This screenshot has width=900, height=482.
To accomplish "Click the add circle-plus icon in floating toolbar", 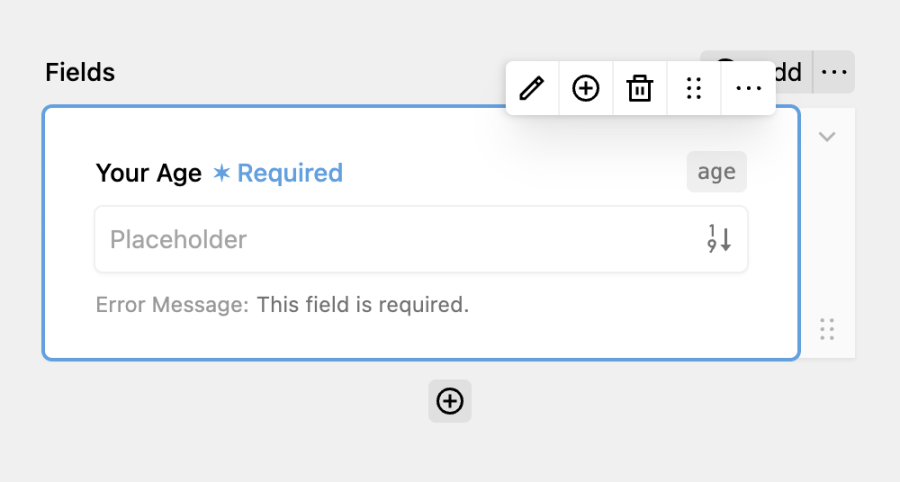I will pyautogui.click(x=585, y=88).
